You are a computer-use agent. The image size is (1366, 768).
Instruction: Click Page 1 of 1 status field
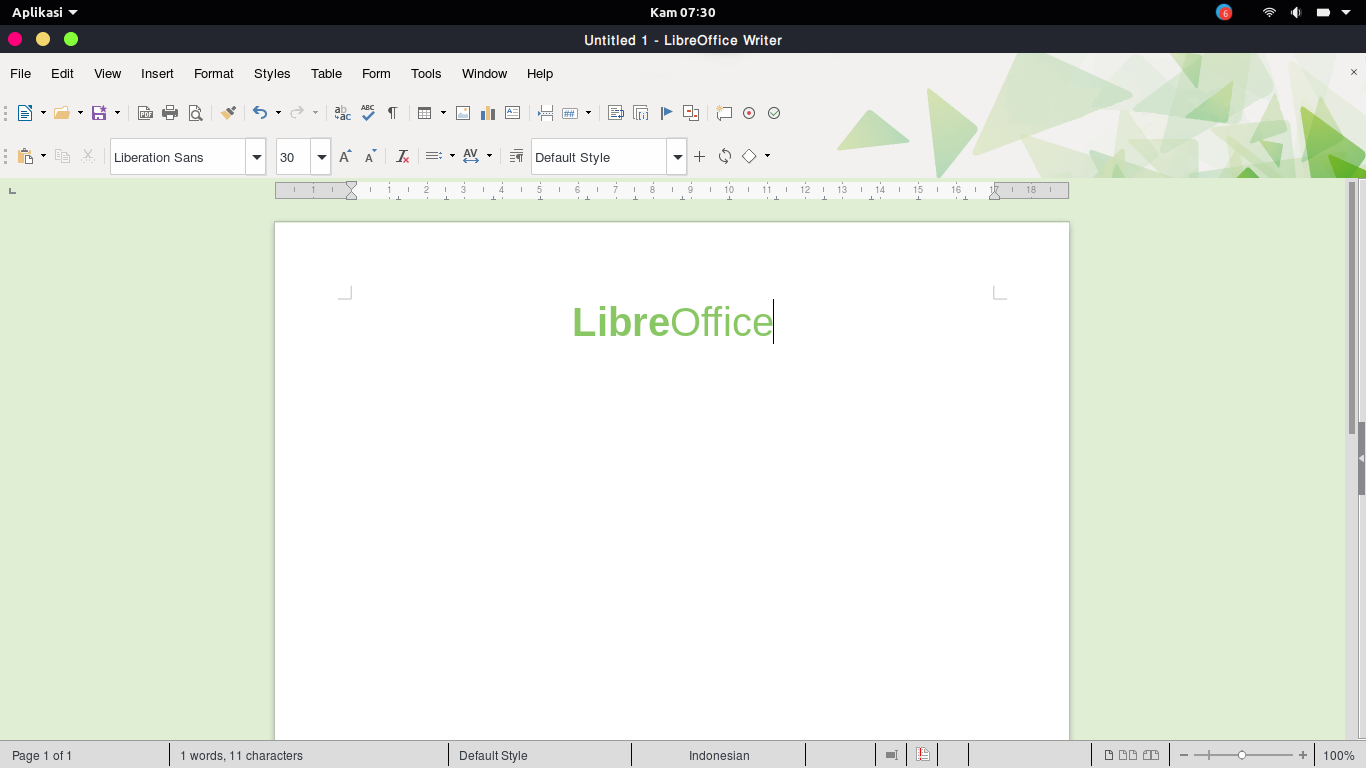(x=42, y=756)
